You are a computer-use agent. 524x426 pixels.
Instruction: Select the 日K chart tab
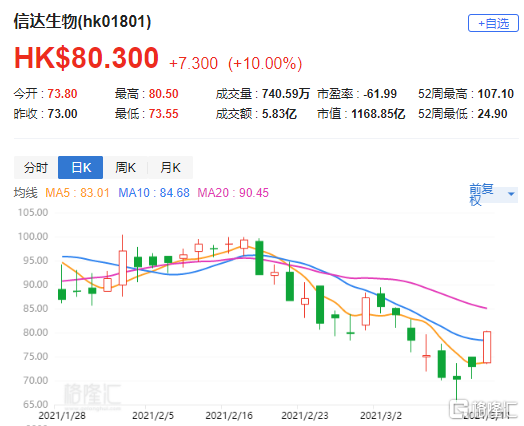[x=81, y=167]
